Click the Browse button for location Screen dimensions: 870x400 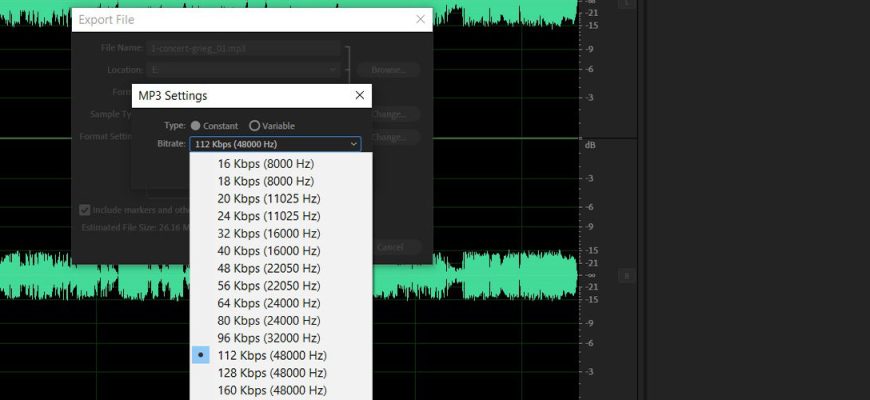388,70
